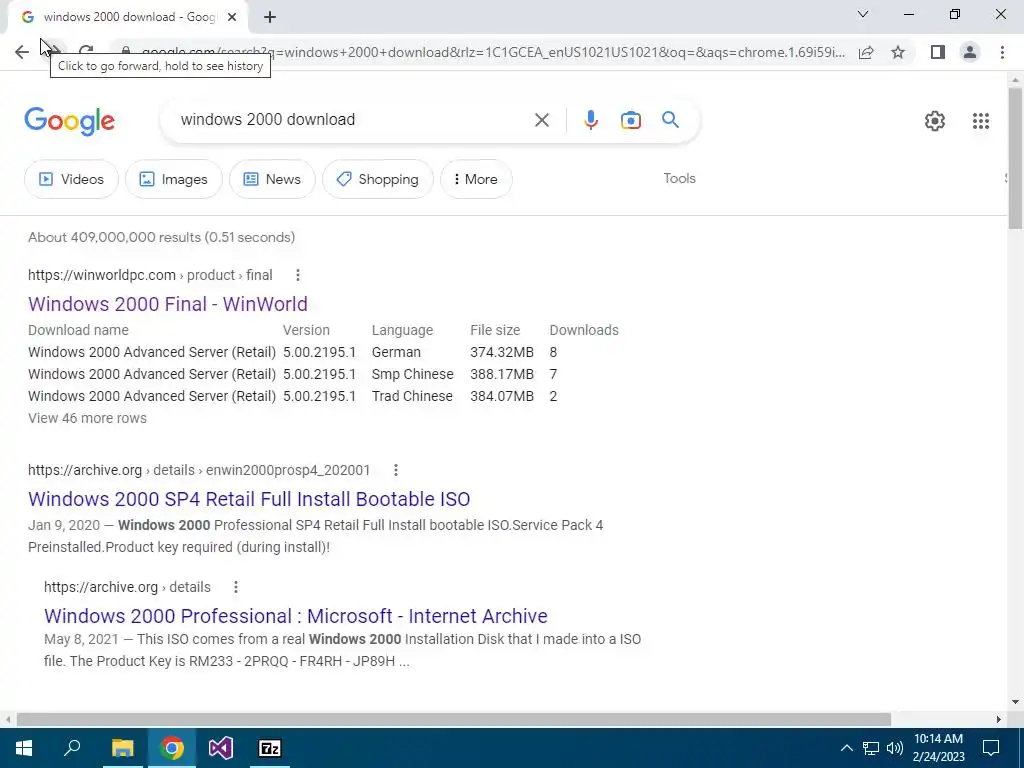The width and height of the screenshot is (1024, 768).
Task: Click the horizontal scrollbar thumb
Action: click(454, 719)
